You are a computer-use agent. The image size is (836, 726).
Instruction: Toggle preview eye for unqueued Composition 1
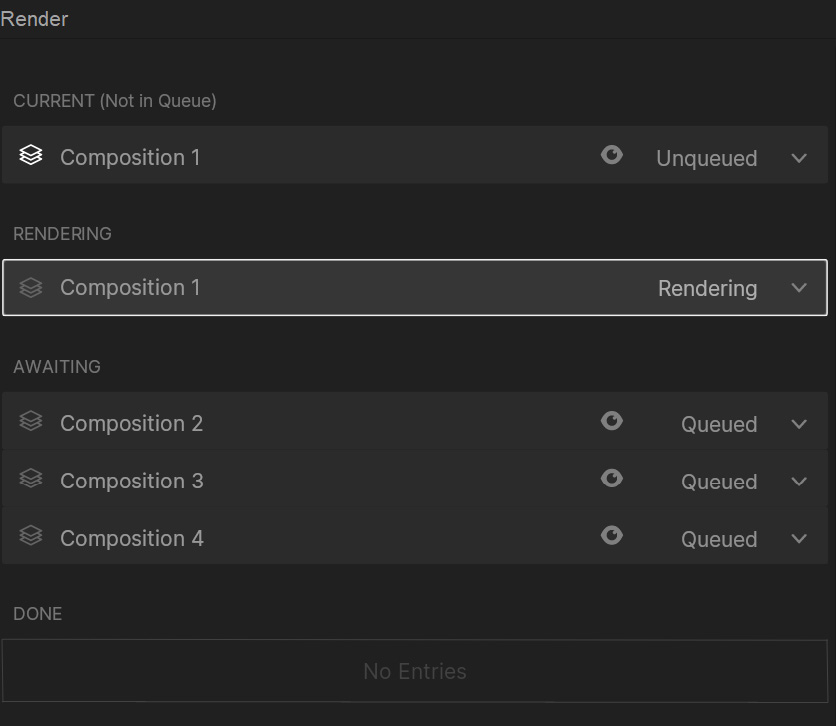click(x=612, y=155)
